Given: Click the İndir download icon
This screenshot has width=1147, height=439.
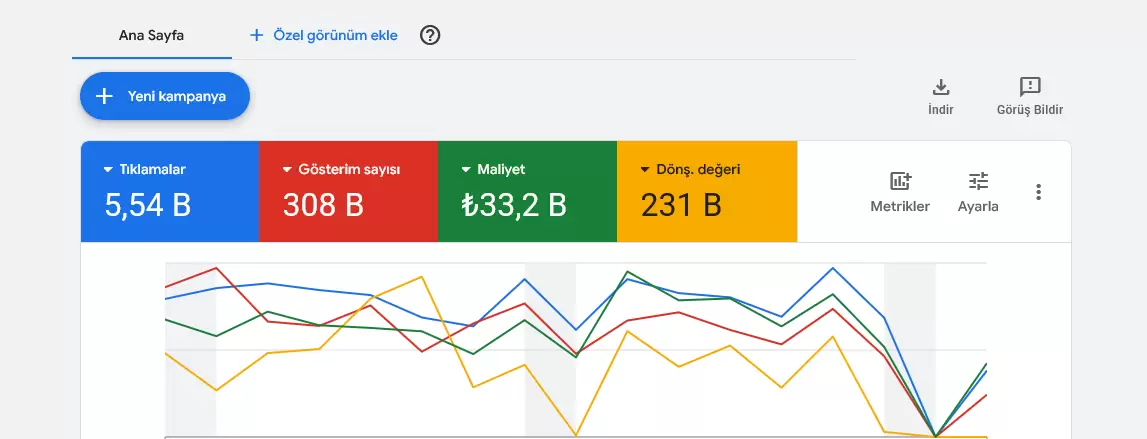Looking at the screenshot, I should [x=941, y=87].
